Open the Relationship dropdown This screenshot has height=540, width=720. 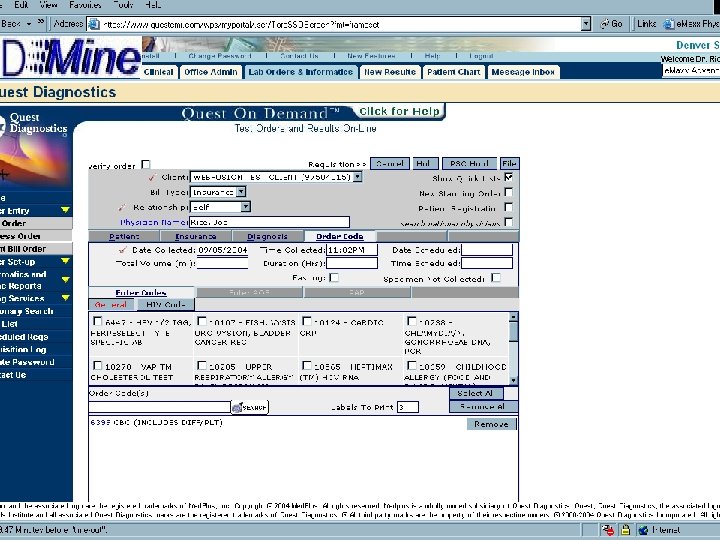pyautogui.click(x=246, y=207)
